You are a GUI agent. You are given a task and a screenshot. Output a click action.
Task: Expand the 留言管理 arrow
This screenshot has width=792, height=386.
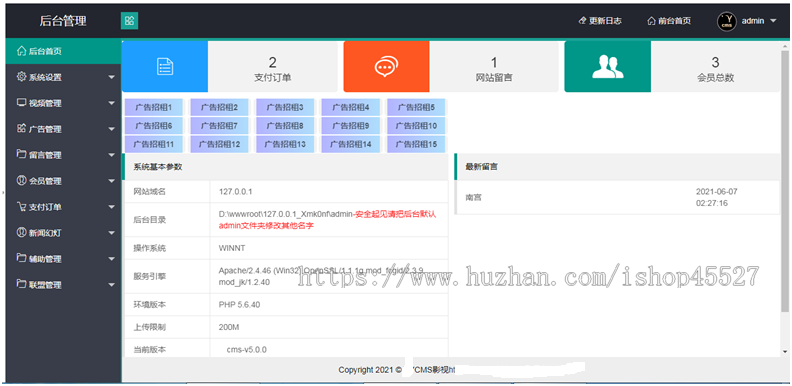pyautogui.click(x=112, y=156)
